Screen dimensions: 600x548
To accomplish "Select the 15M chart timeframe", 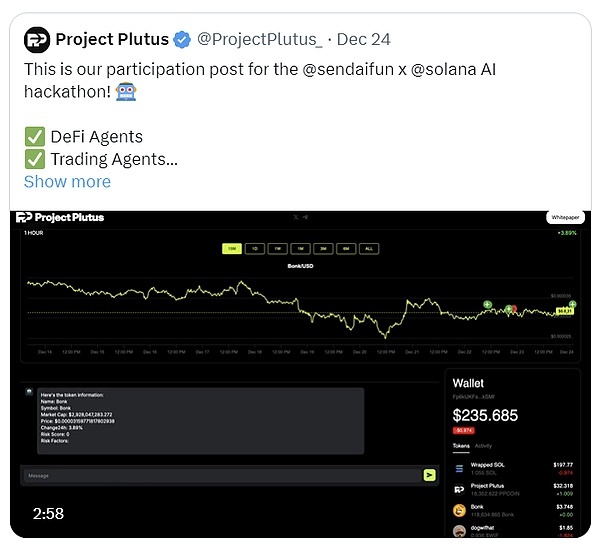I will pyautogui.click(x=231, y=248).
